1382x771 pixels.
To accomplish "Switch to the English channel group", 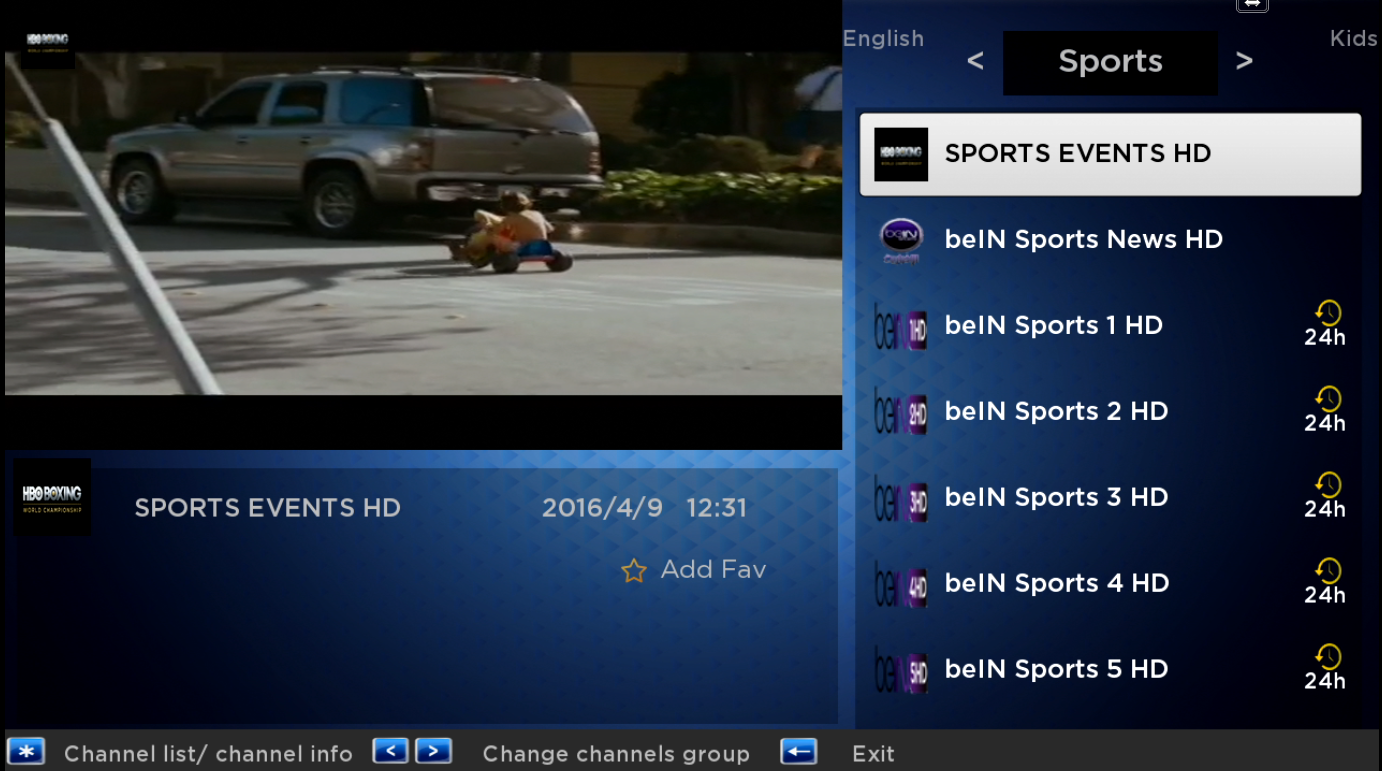I will (x=883, y=39).
